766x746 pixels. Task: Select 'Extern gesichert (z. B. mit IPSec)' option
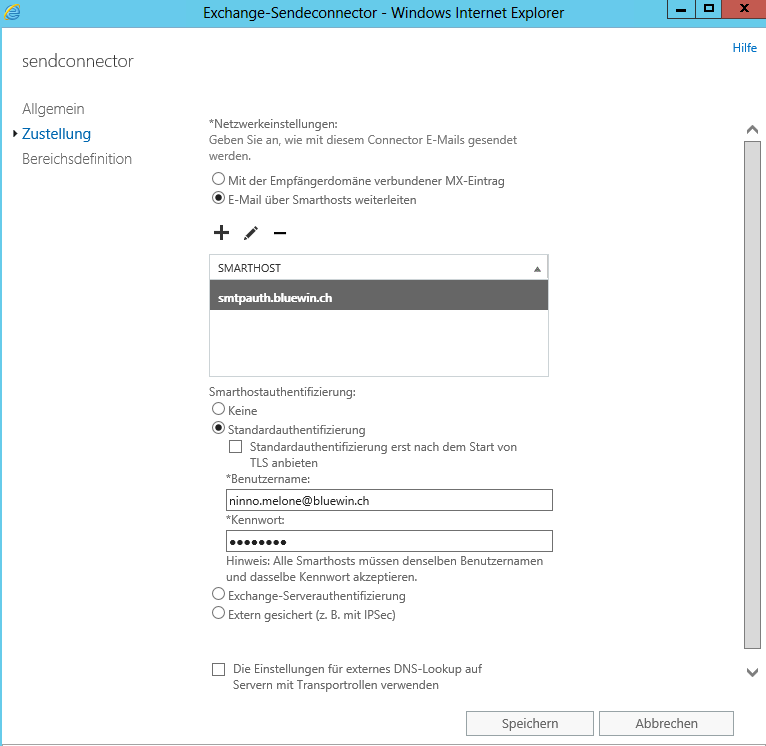click(x=218, y=613)
